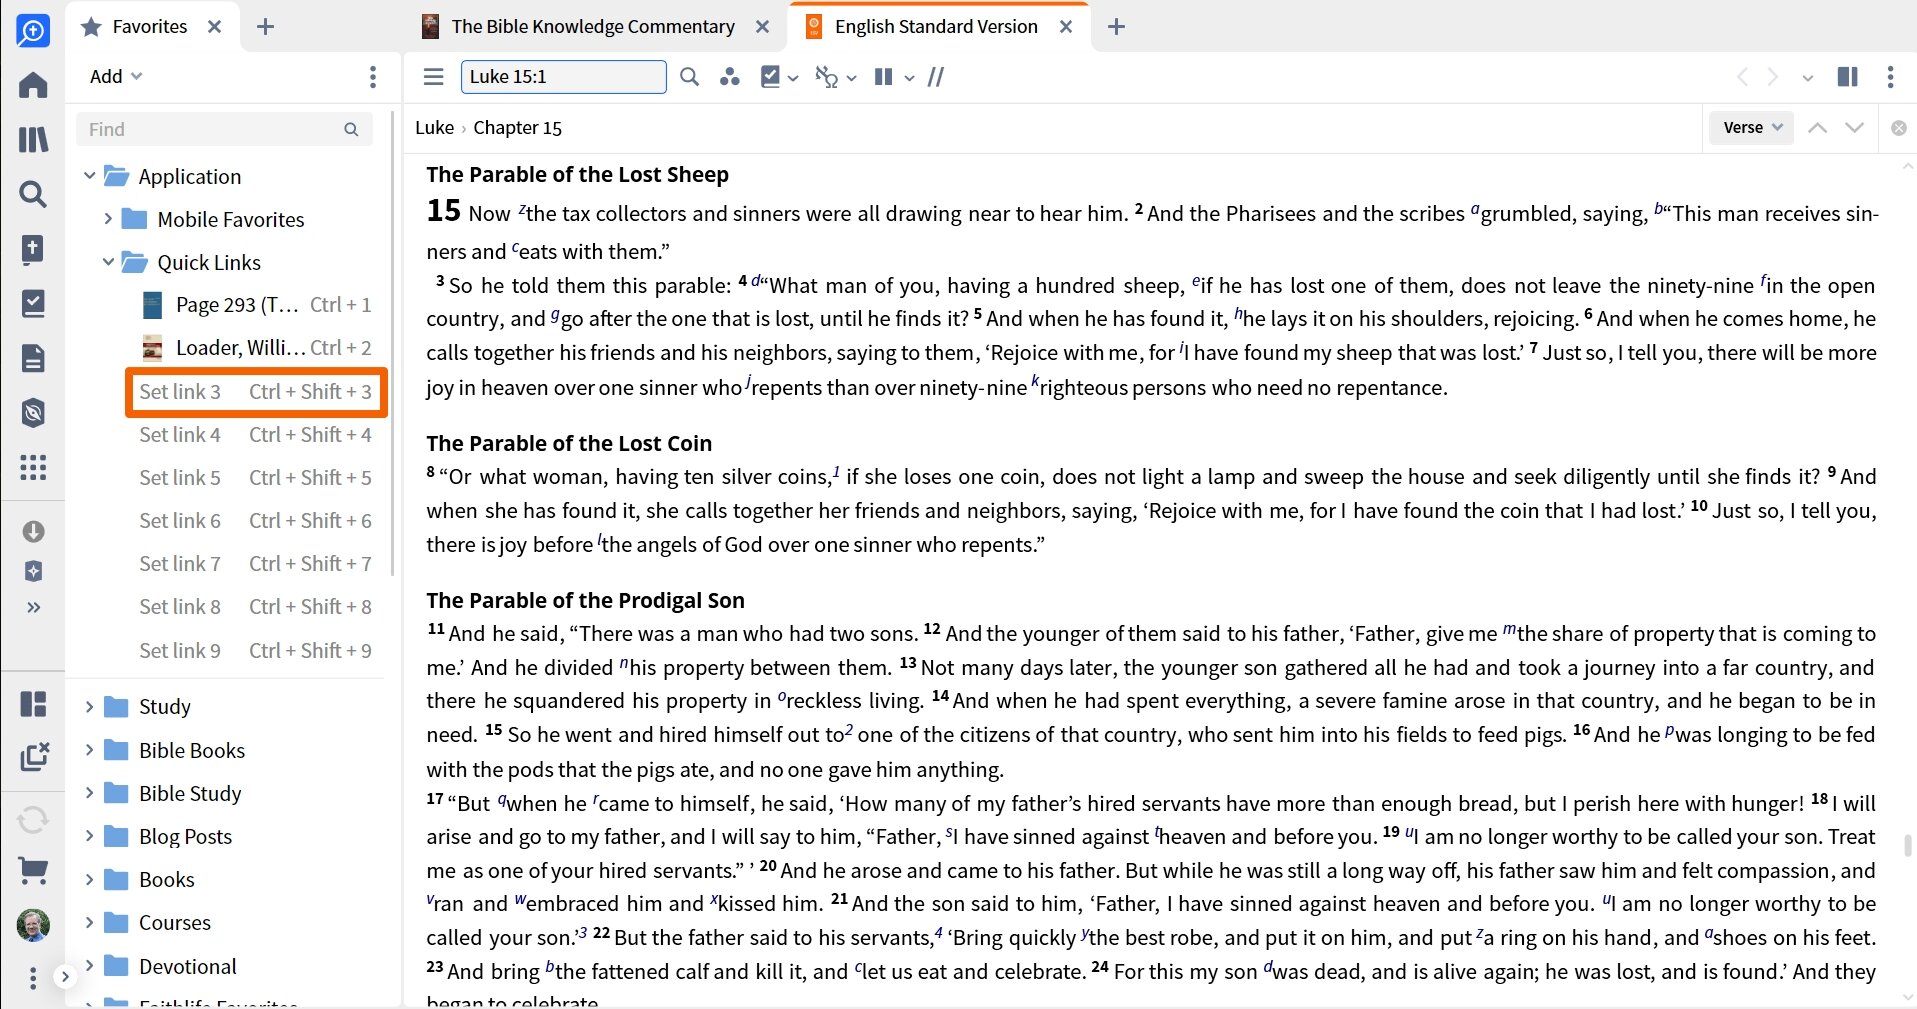Open the navigation history dropdown arrow
This screenshot has height=1009, width=1917.
[1808, 78]
